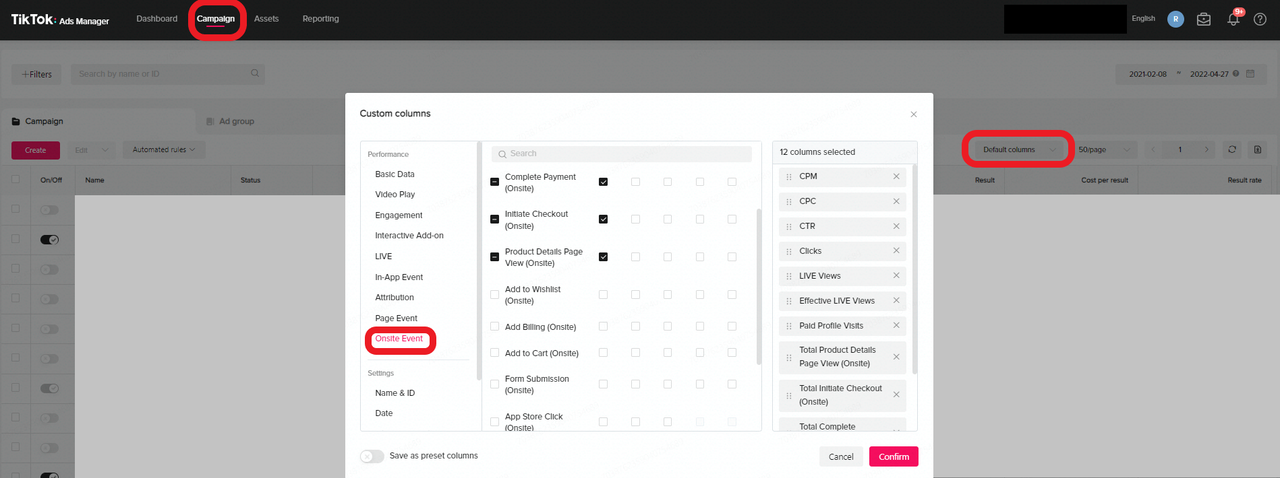Select the Onsite Event category
Viewport: 1280px width, 478px height.
399,339
